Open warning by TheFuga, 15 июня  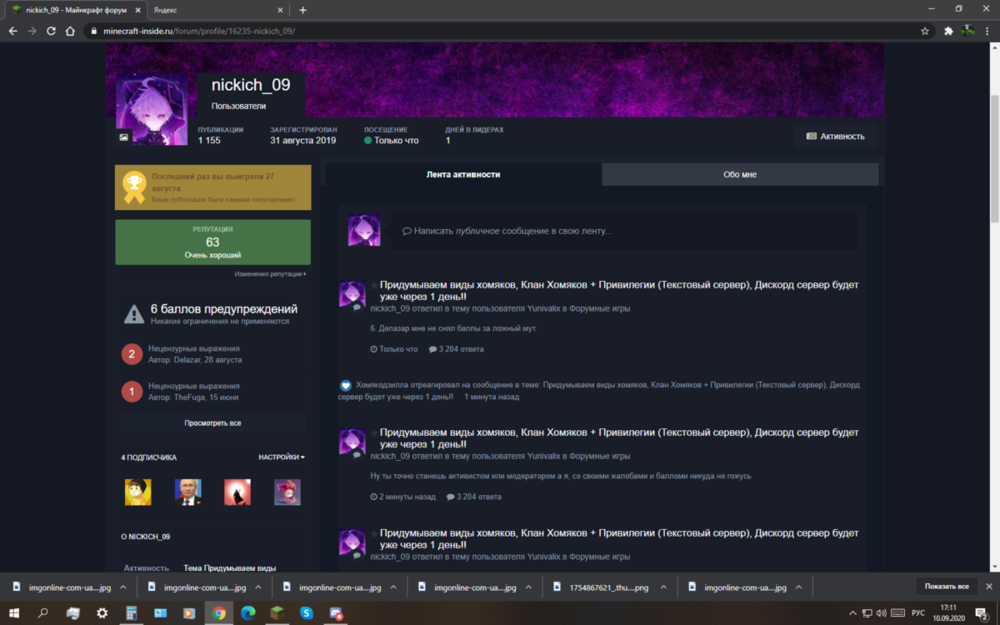[194, 392]
